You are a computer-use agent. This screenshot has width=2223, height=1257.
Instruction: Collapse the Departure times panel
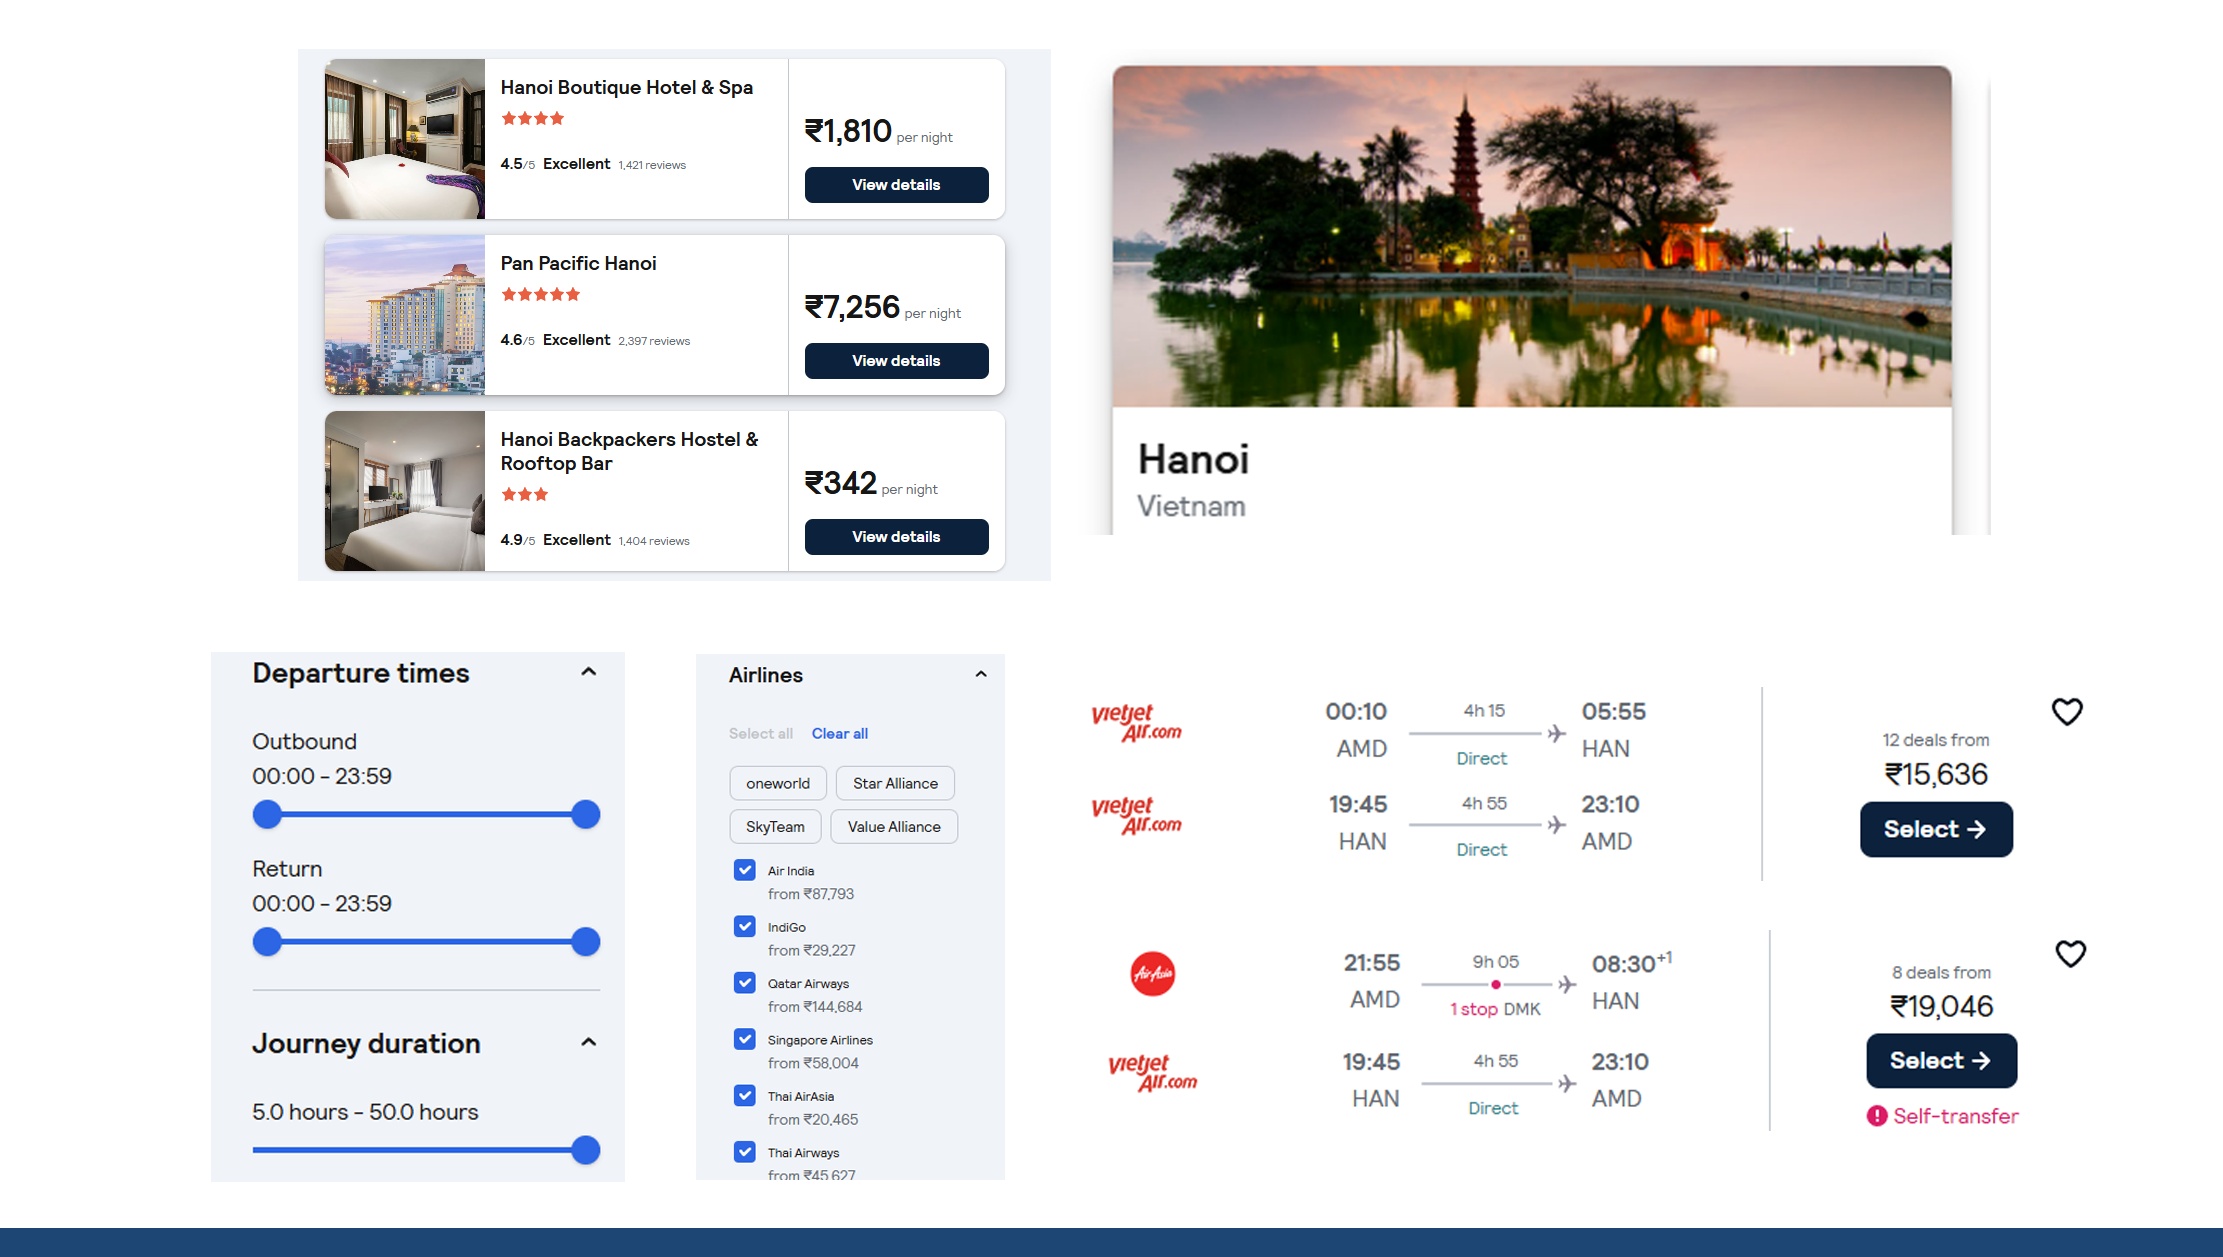coord(588,671)
